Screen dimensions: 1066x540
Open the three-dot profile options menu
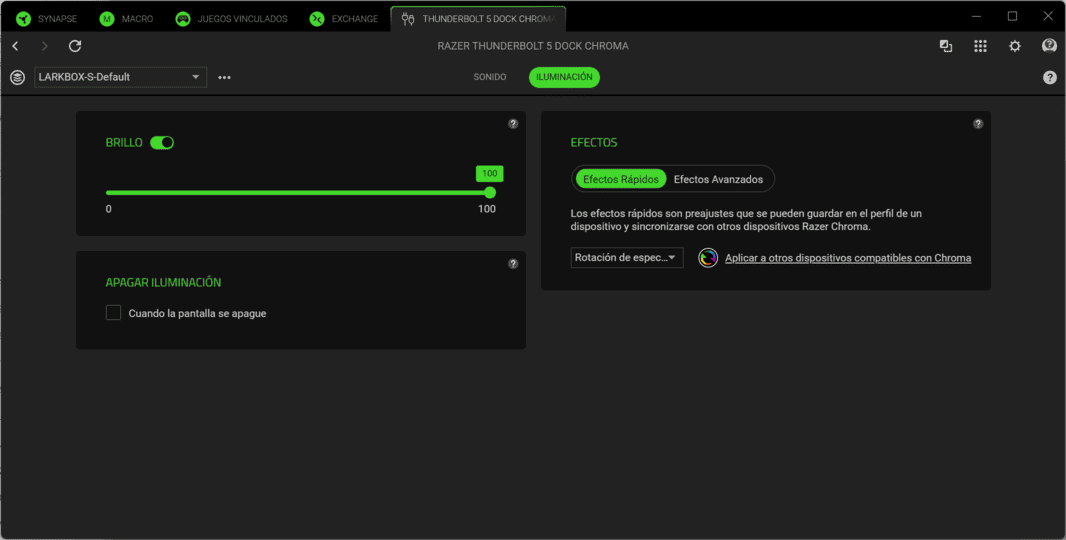coord(224,77)
